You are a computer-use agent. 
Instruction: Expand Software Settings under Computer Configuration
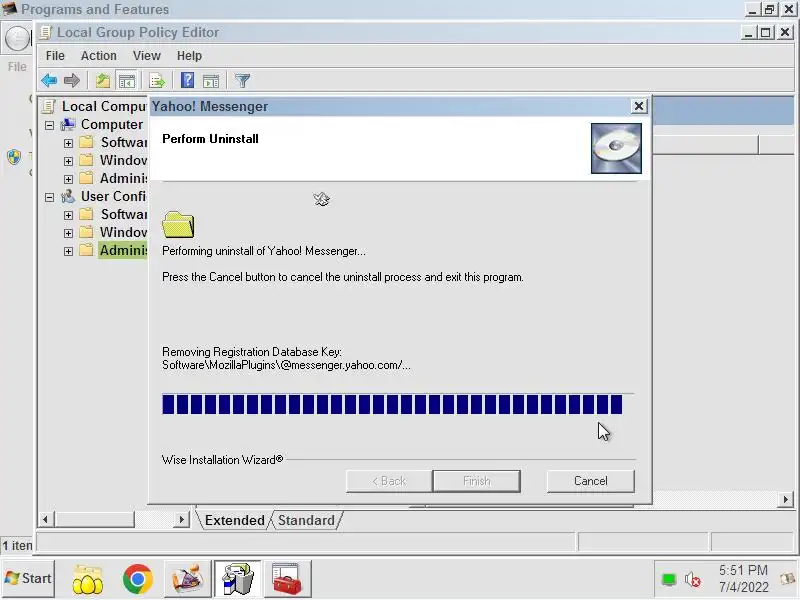(x=68, y=143)
